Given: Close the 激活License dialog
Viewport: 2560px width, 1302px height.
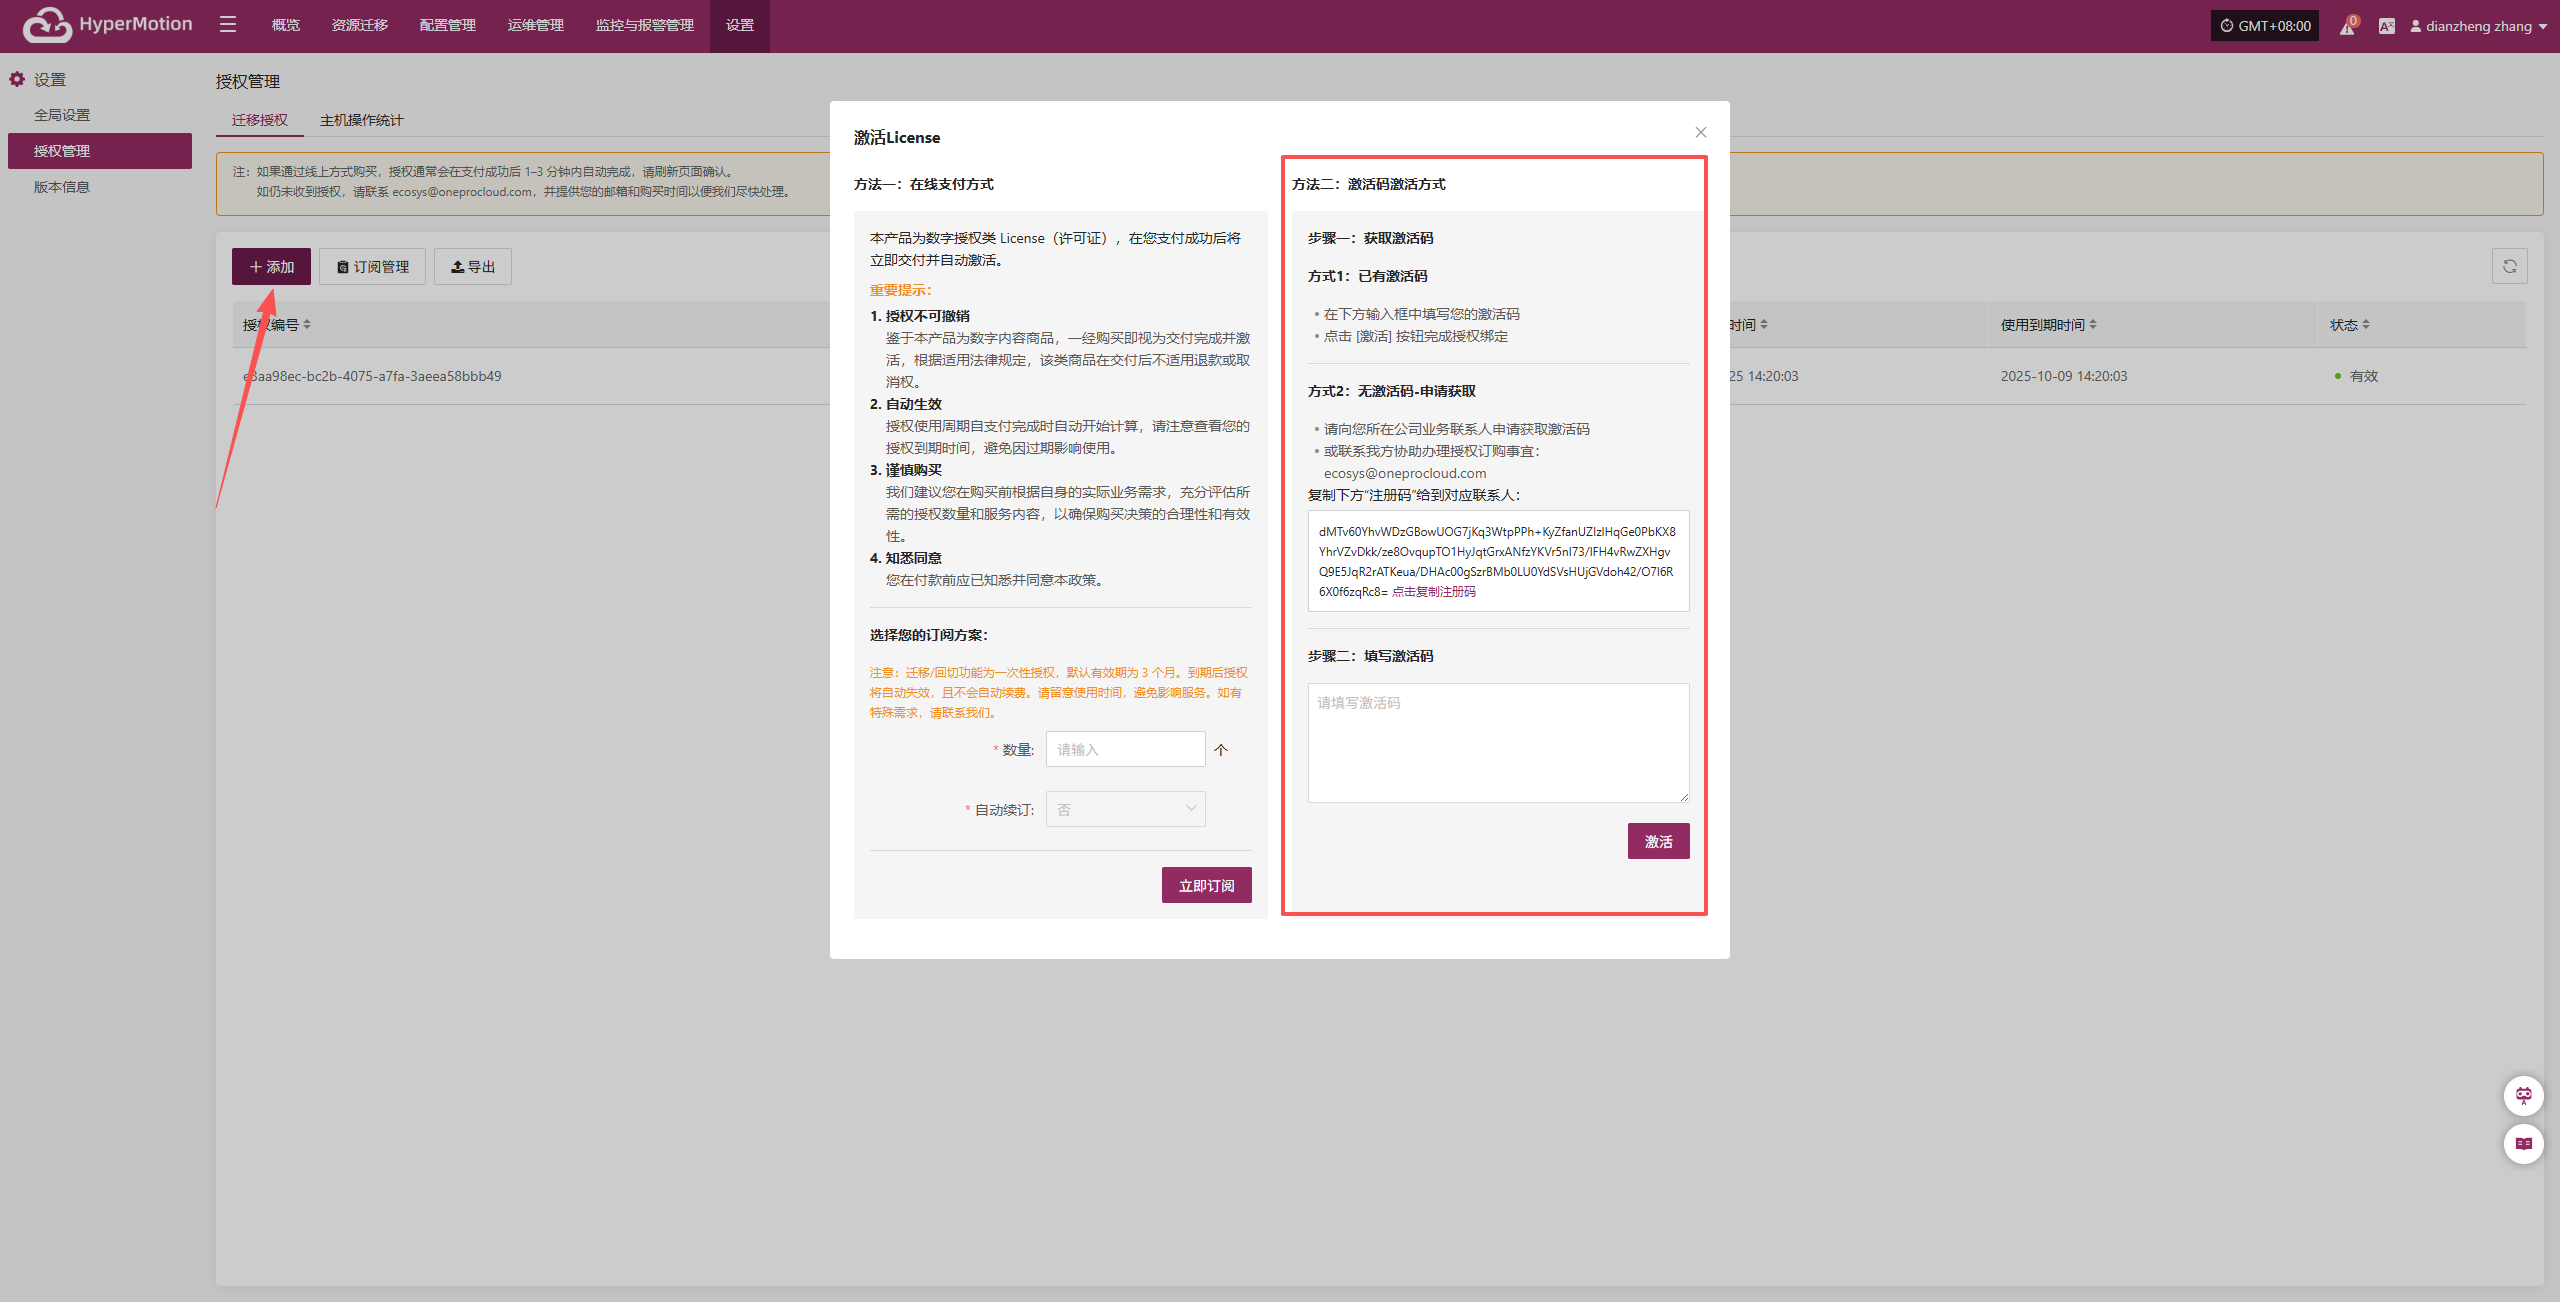Looking at the screenshot, I should (x=1700, y=132).
